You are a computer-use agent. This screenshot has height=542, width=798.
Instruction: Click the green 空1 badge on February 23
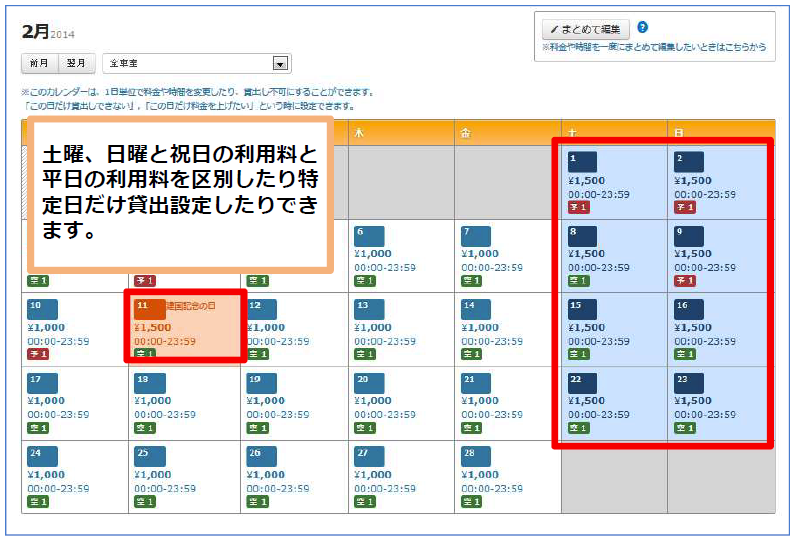683,428
